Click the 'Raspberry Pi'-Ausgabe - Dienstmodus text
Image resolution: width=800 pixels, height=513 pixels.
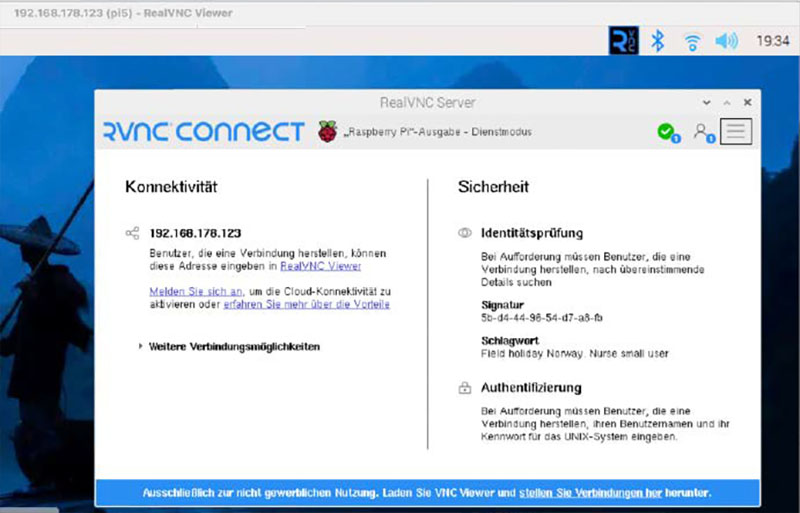tap(438, 132)
